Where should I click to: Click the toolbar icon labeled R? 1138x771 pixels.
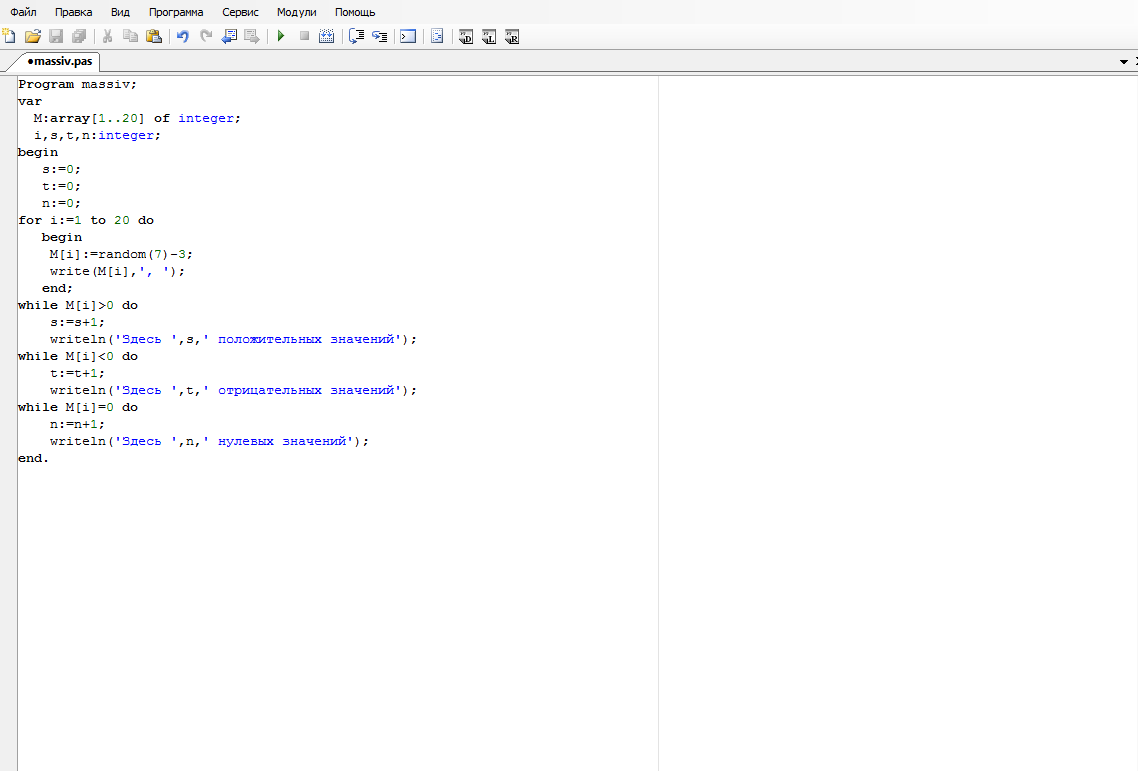(512, 37)
